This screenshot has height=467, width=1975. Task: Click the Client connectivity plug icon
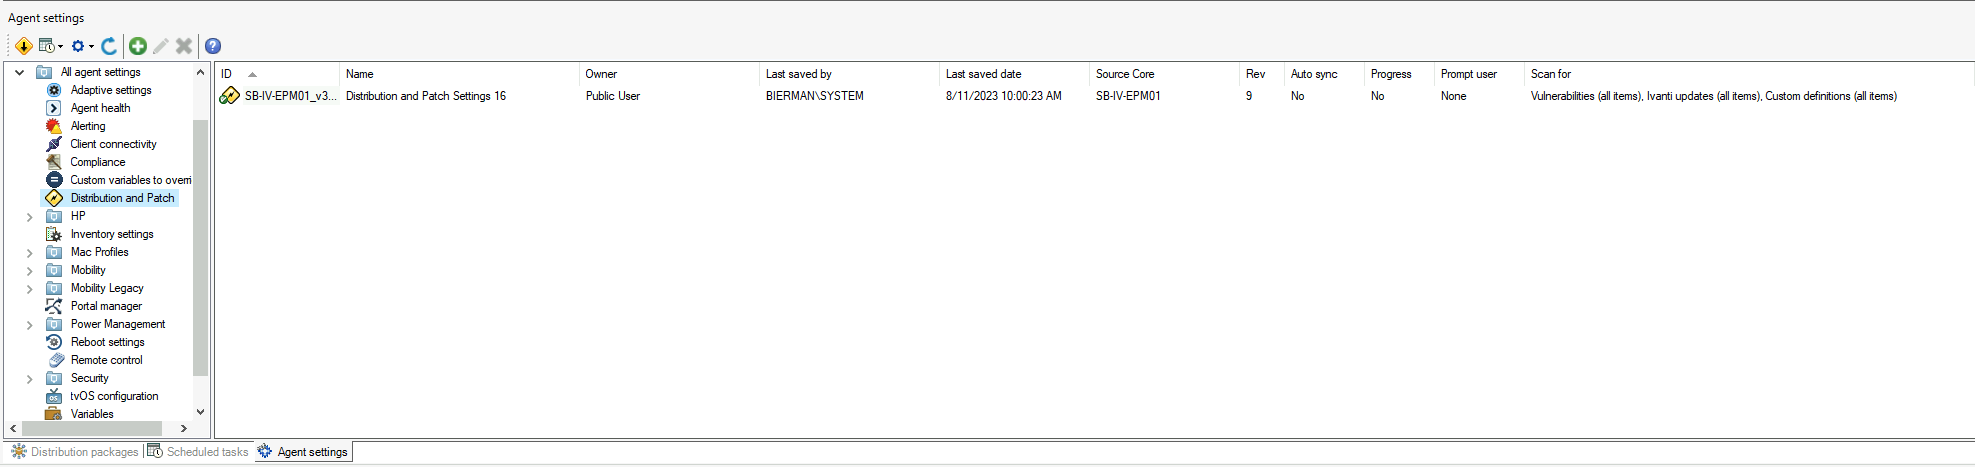54,144
